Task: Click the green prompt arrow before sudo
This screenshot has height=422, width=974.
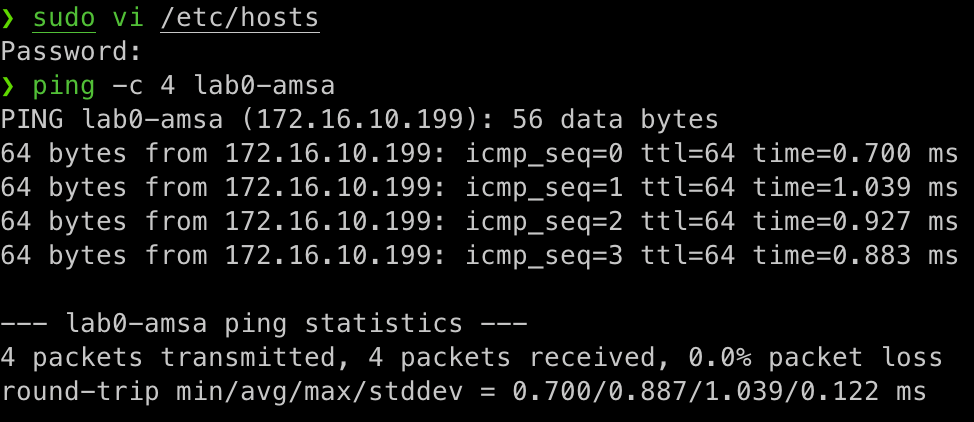Action: pos(7,19)
